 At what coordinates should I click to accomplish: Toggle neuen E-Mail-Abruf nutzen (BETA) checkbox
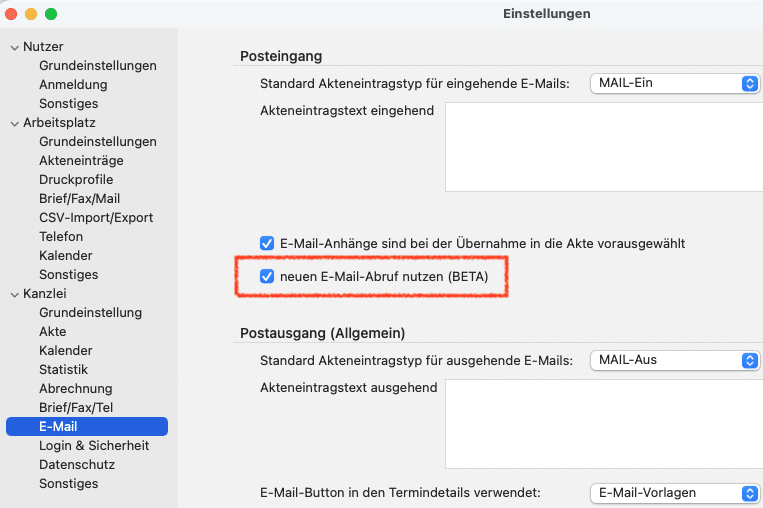coord(267,277)
